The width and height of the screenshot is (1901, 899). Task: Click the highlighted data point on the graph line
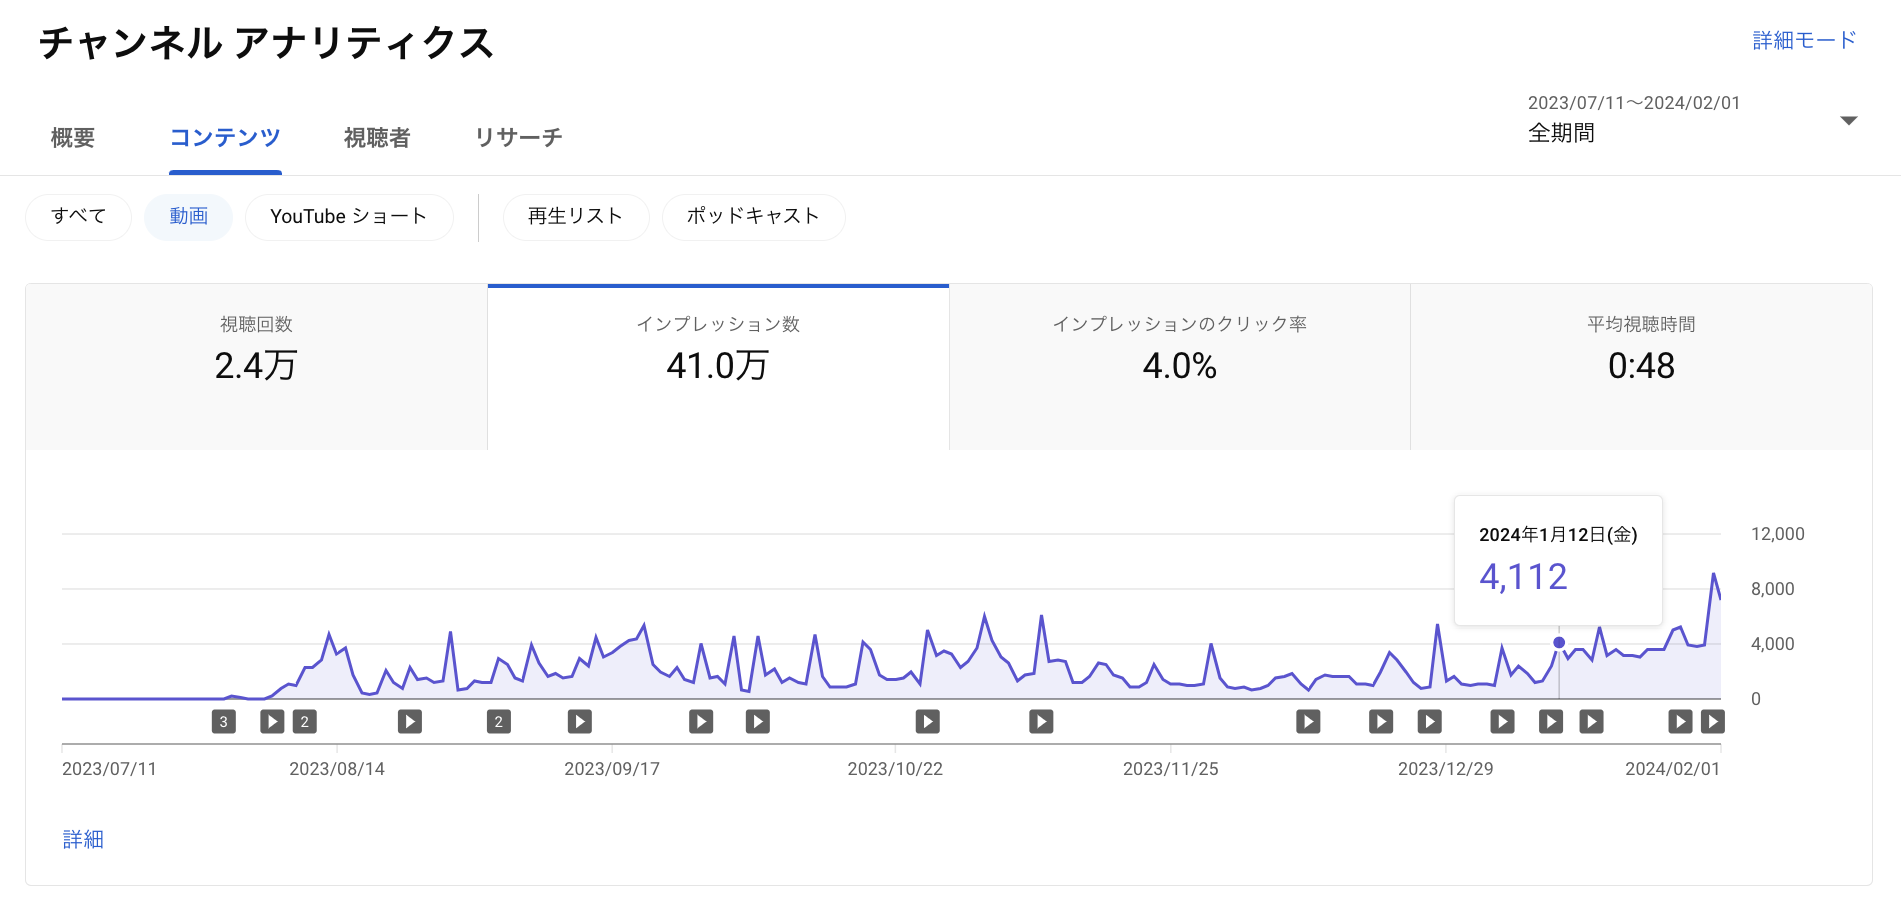(1559, 642)
